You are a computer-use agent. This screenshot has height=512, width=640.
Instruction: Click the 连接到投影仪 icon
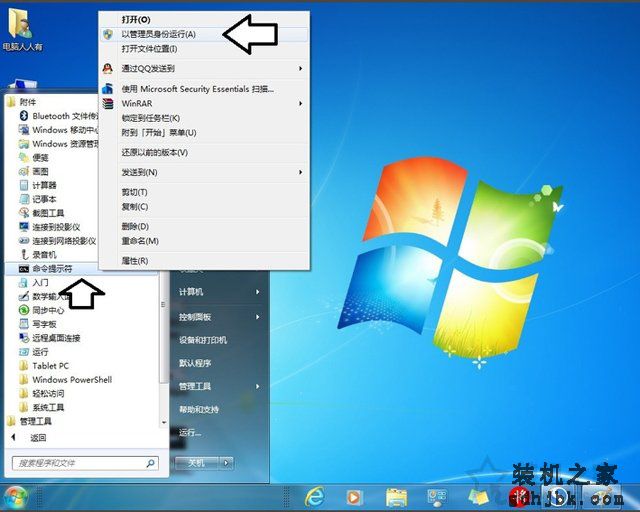click(x=24, y=227)
